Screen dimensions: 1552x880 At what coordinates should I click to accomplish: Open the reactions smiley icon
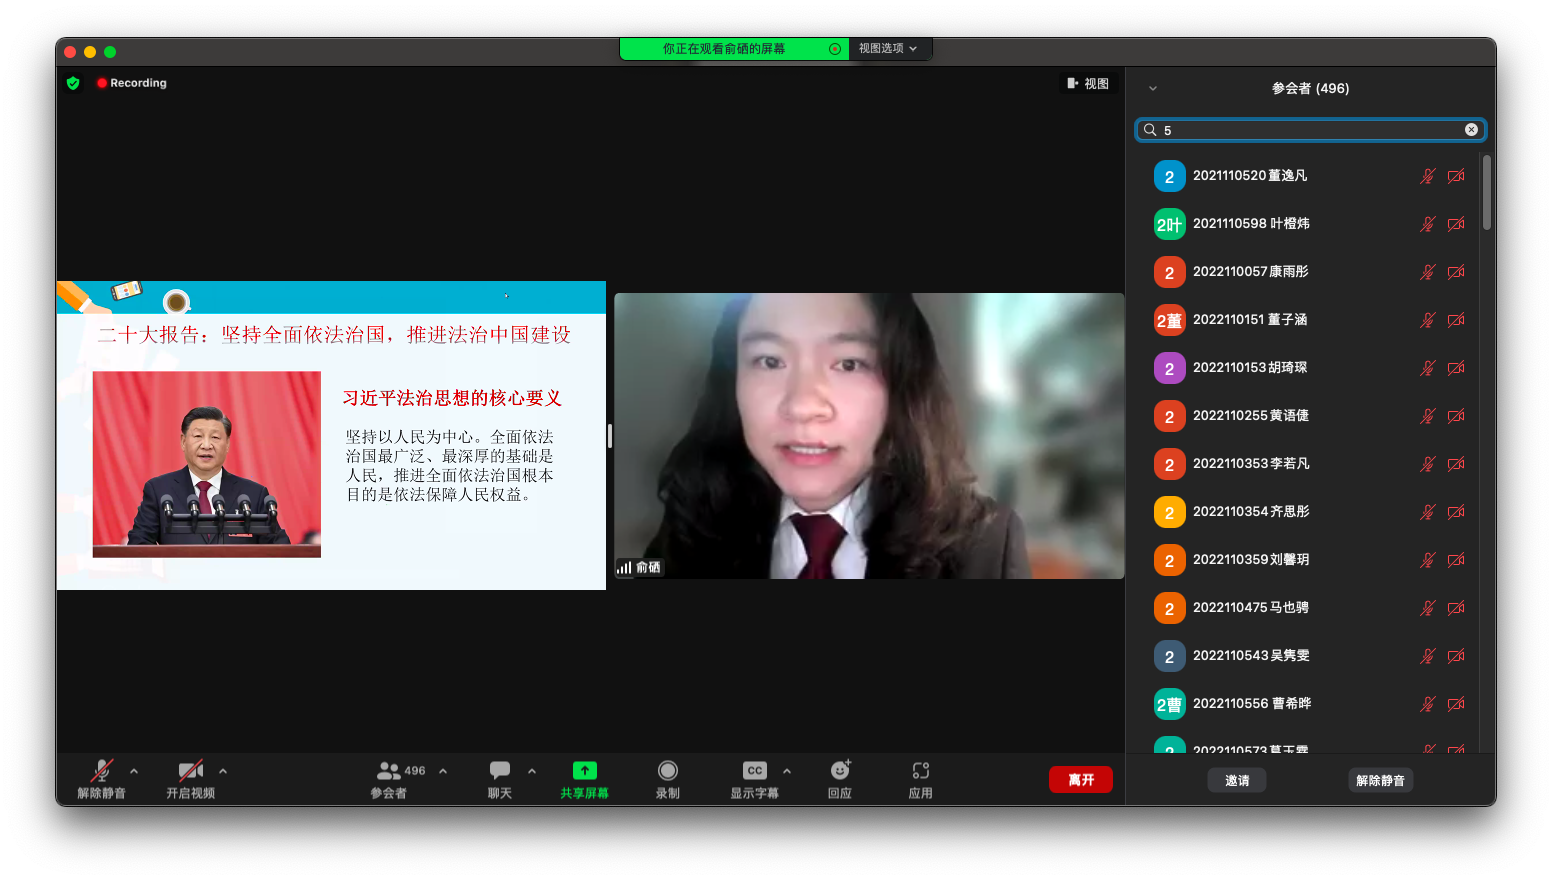tap(840, 771)
